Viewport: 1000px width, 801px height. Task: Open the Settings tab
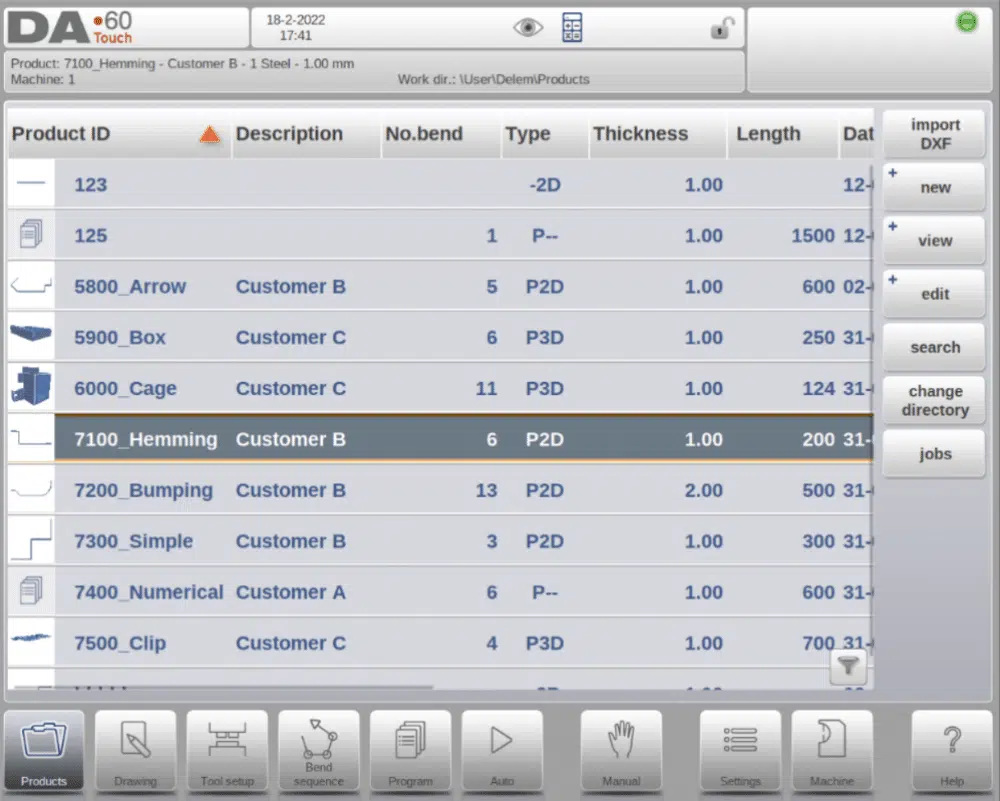pos(740,752)
